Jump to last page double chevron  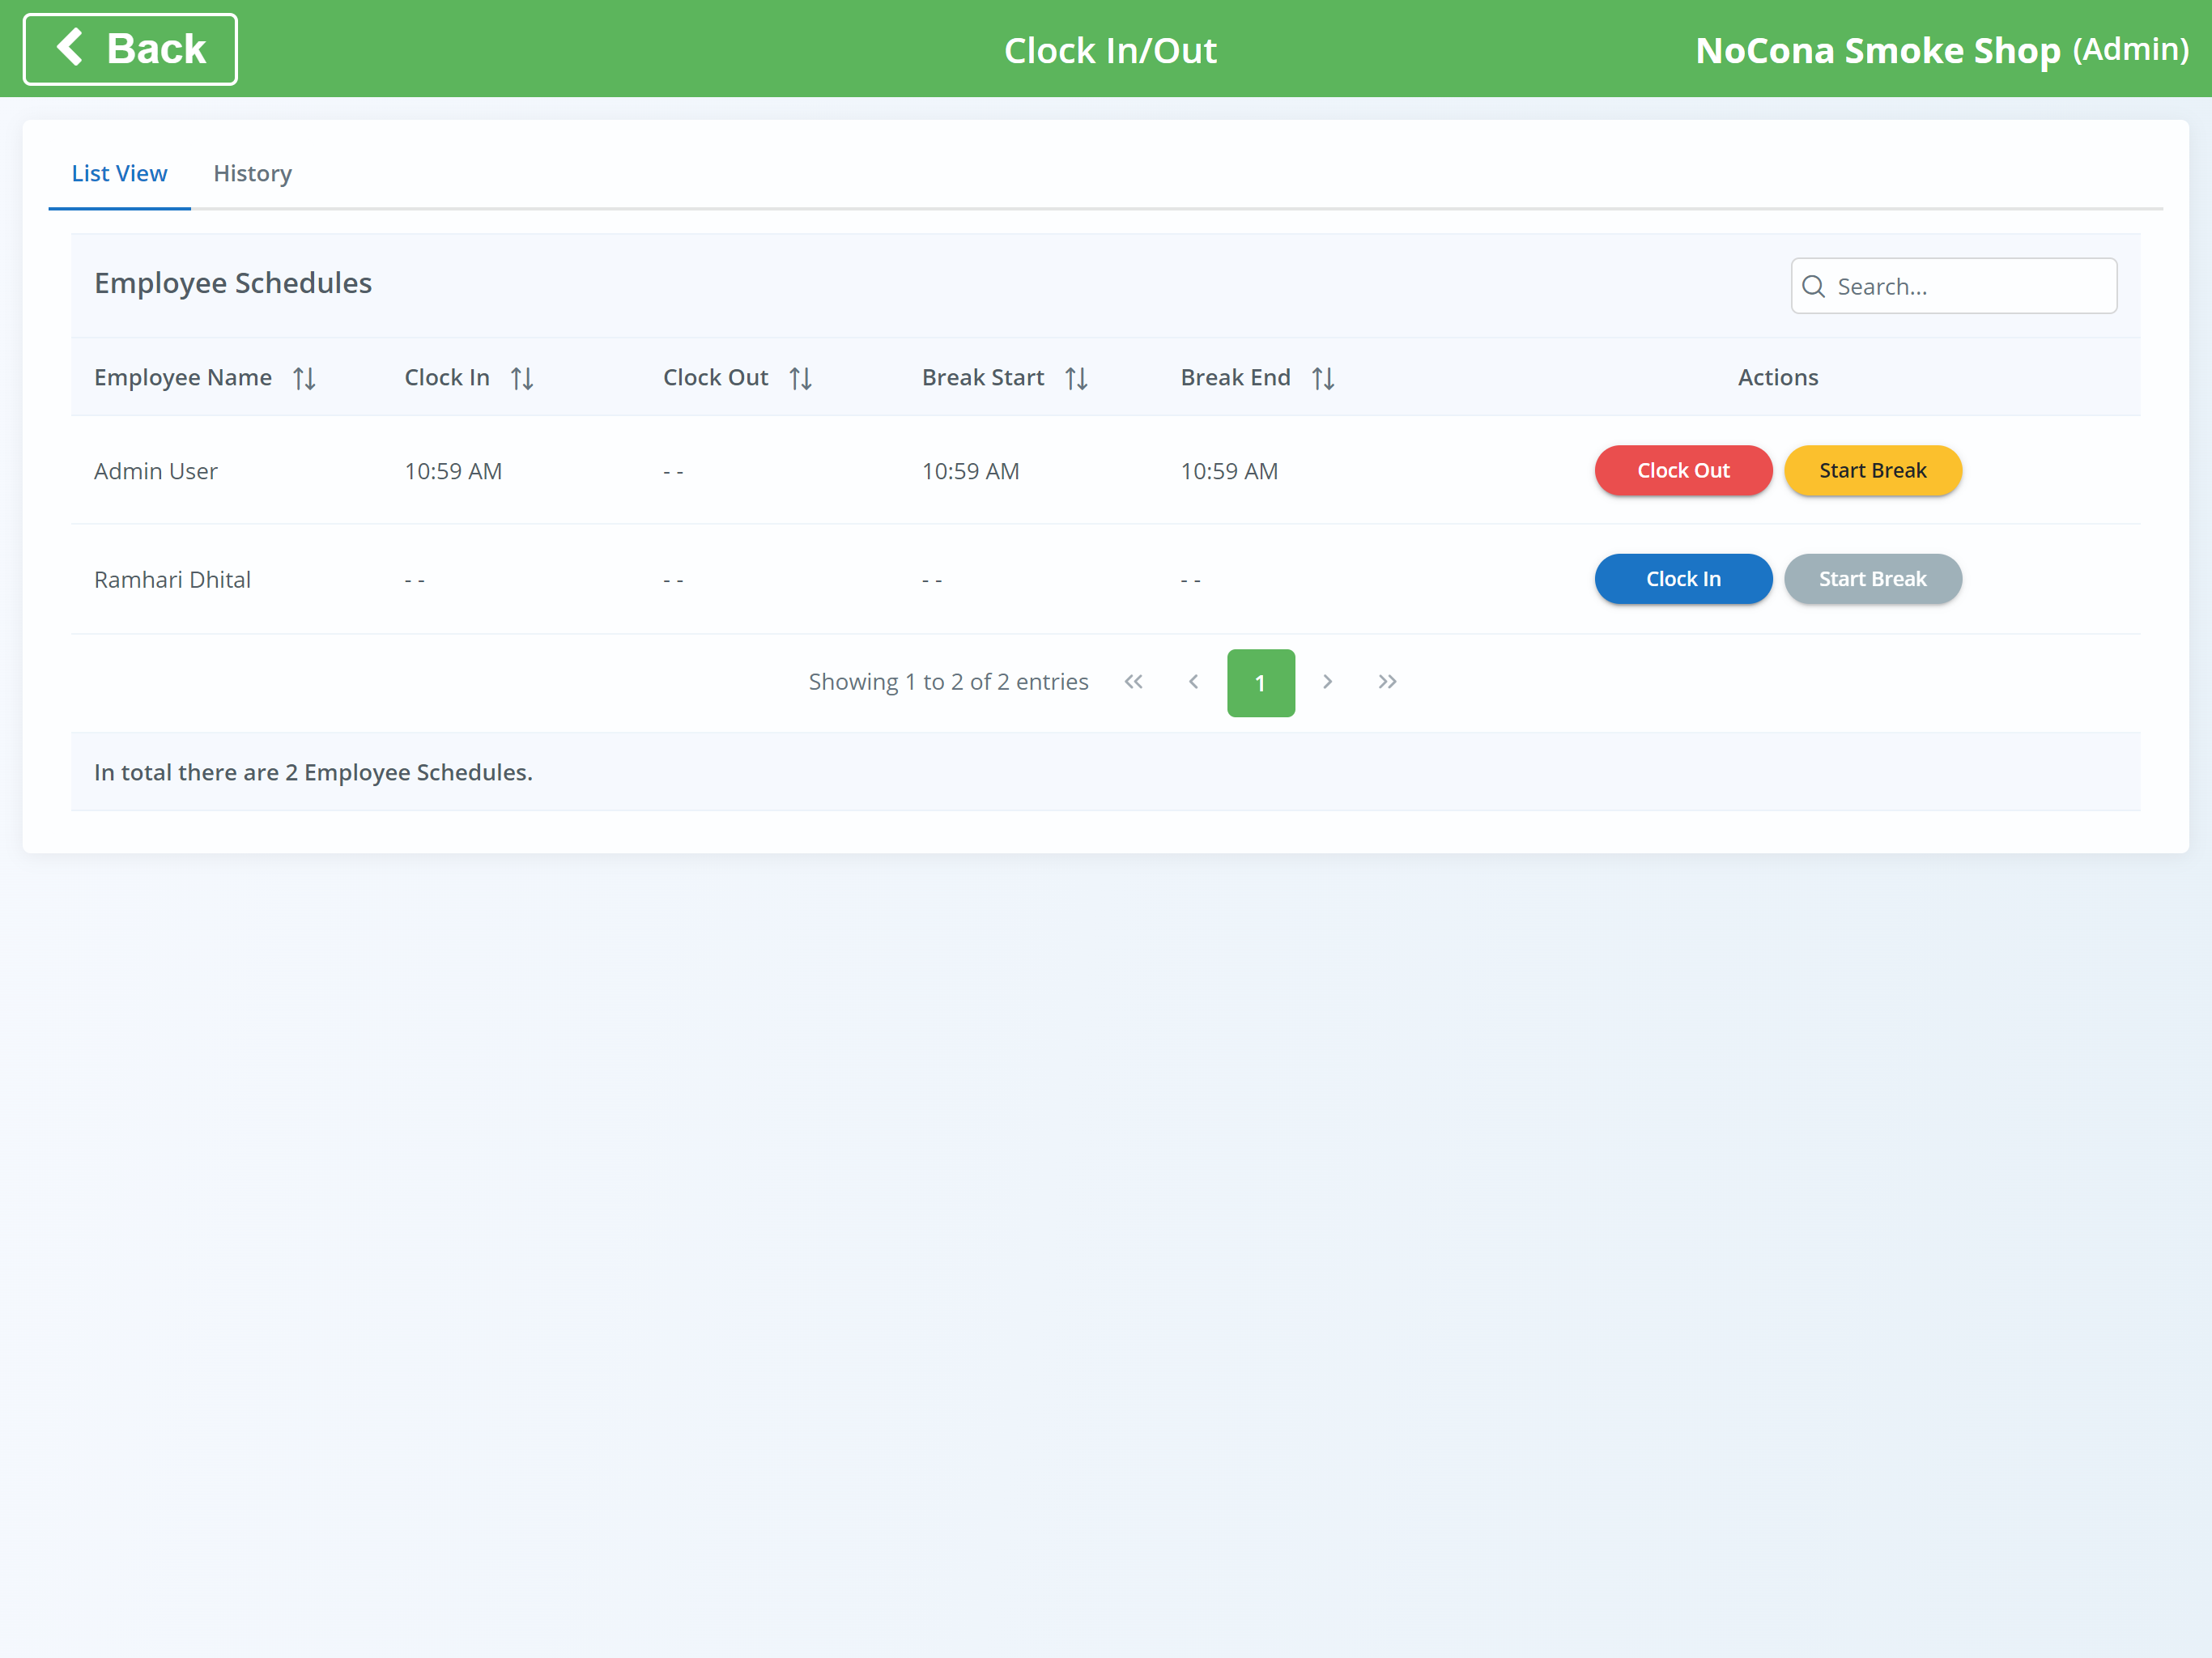[1387, 682]
